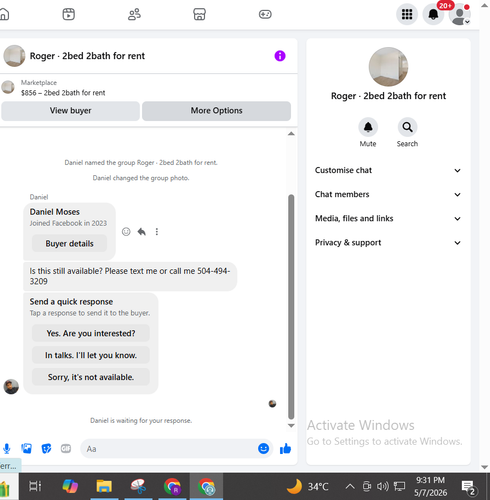Attach a photo using the image icon
Screen dimensions: 490x500
pos(26,449)
